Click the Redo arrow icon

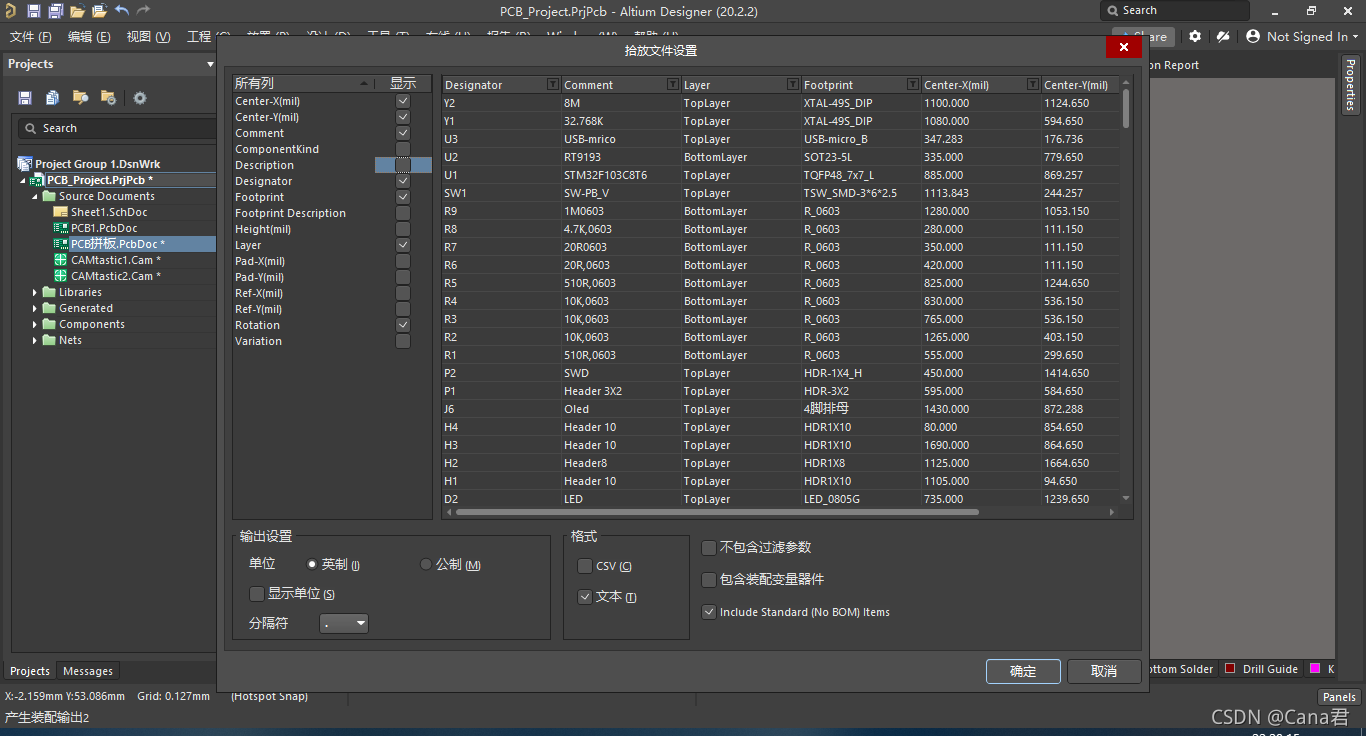coord(143,11)
